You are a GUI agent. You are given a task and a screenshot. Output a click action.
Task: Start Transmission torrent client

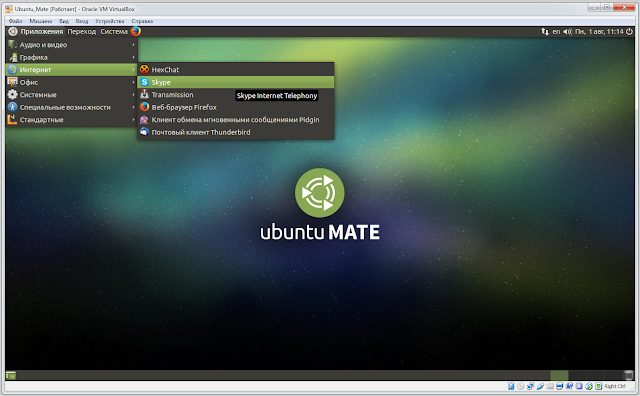pos(236,95)
